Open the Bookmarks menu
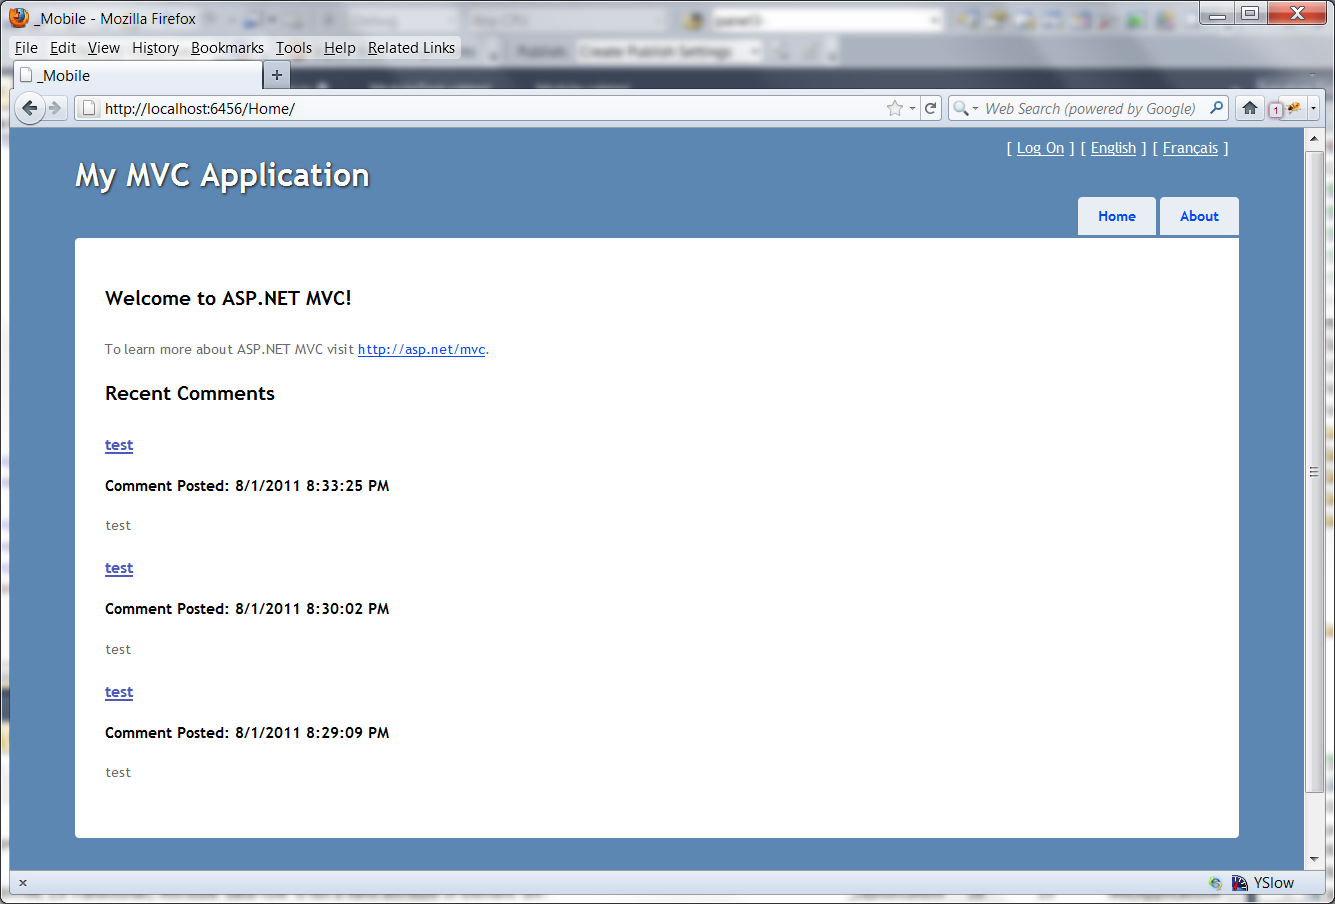Viewport: 1335px width, 904px height. pyautogui.click(x=227, y=48)
